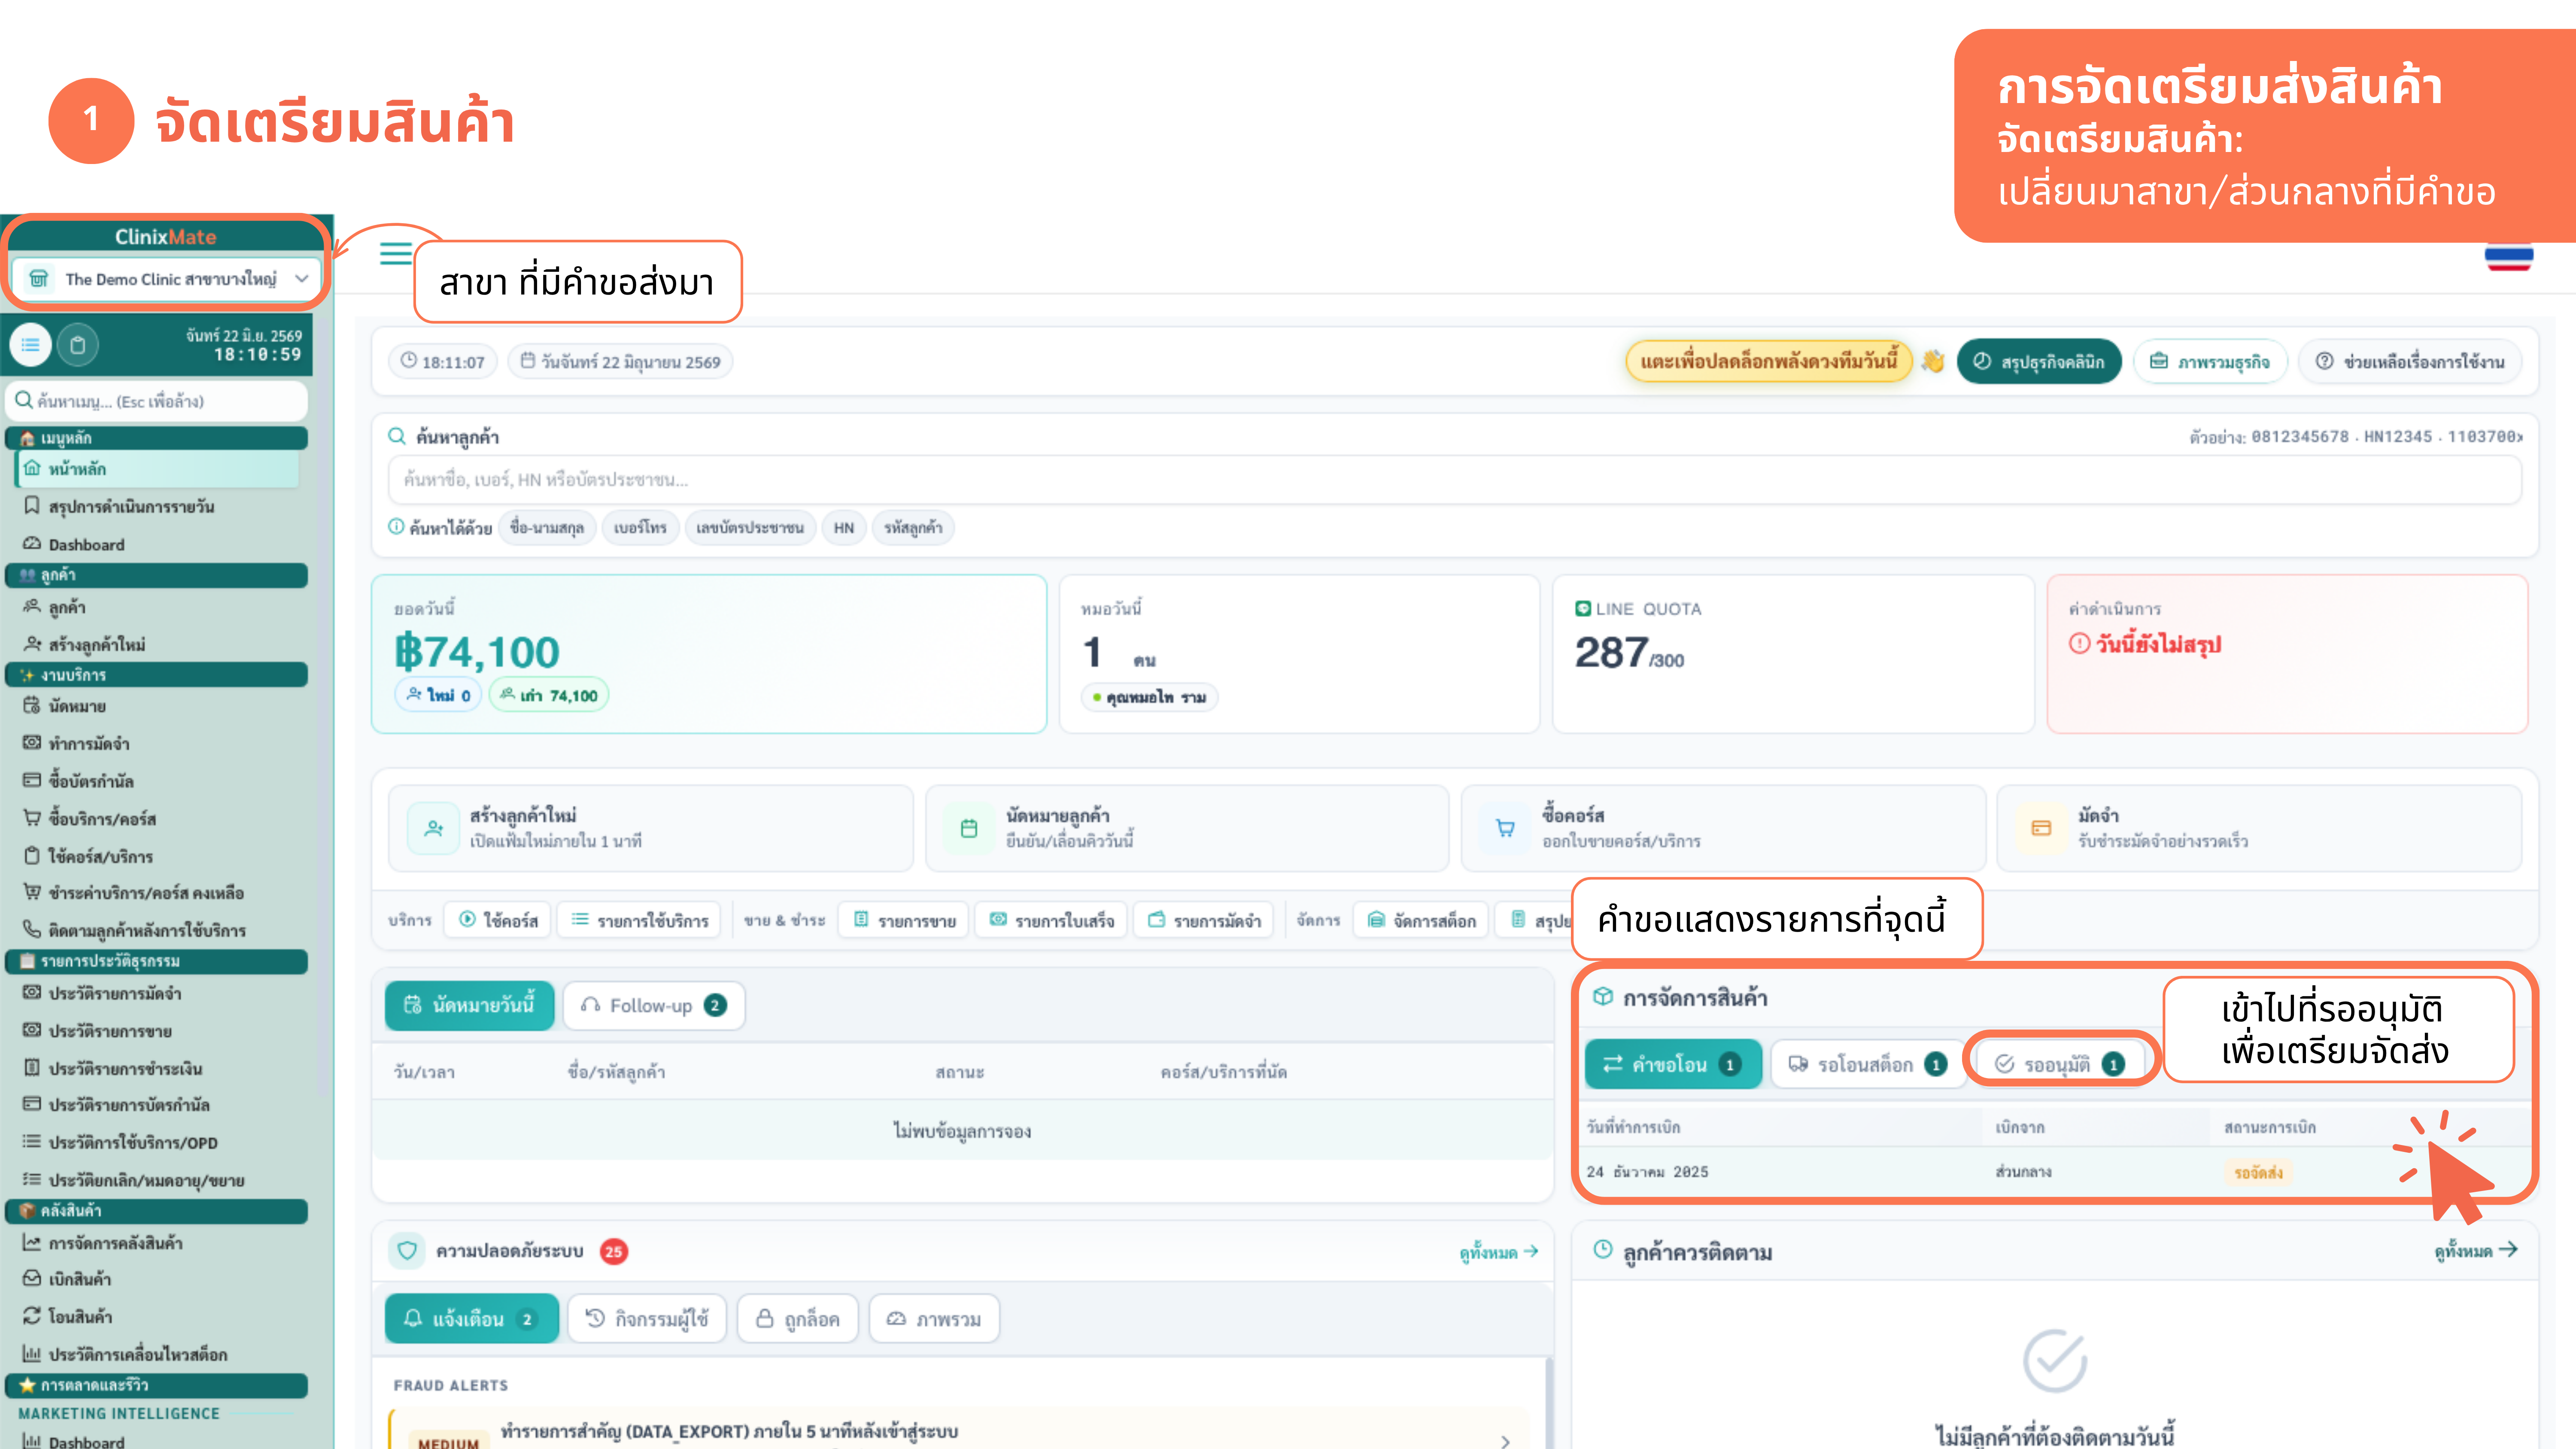Click the ช่วยเหลือเรื่องการใช้งาน help button
Screen dimensions: 2576x1449
pyautogui.click(x=2410, y=361)
